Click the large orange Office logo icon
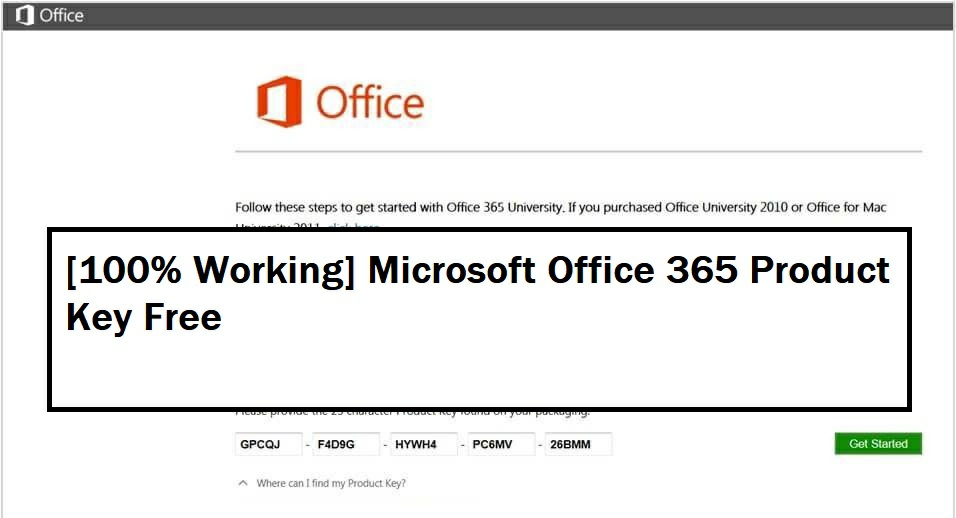The width and height of the screenshot is (956, 518). pyautogui.click(x=278, y=102)
